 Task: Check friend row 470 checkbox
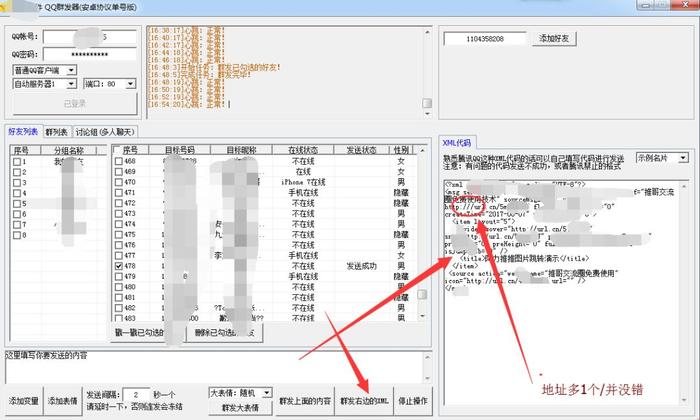[119, 182]
